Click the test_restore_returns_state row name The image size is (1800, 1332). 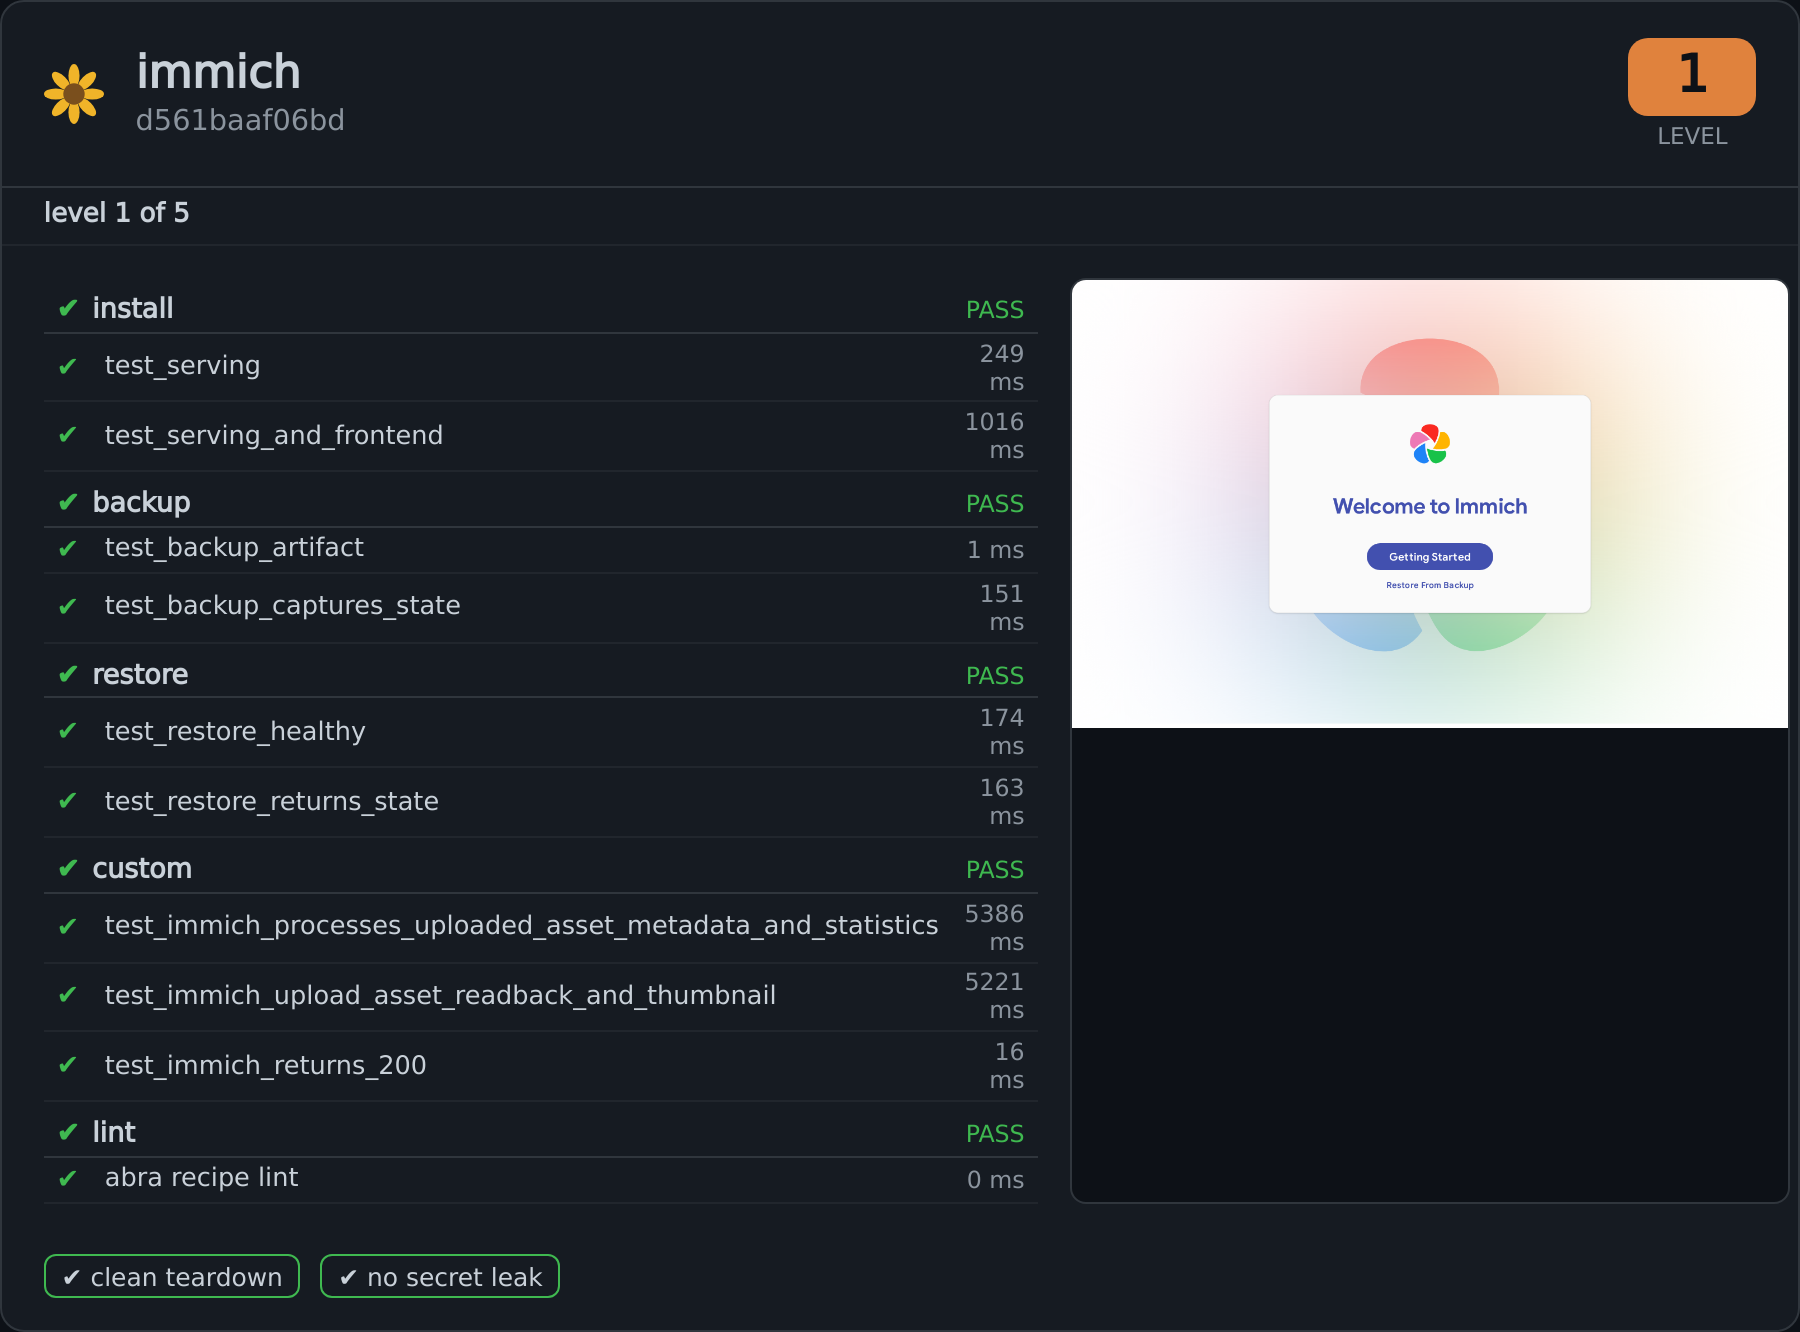(272, 802)
